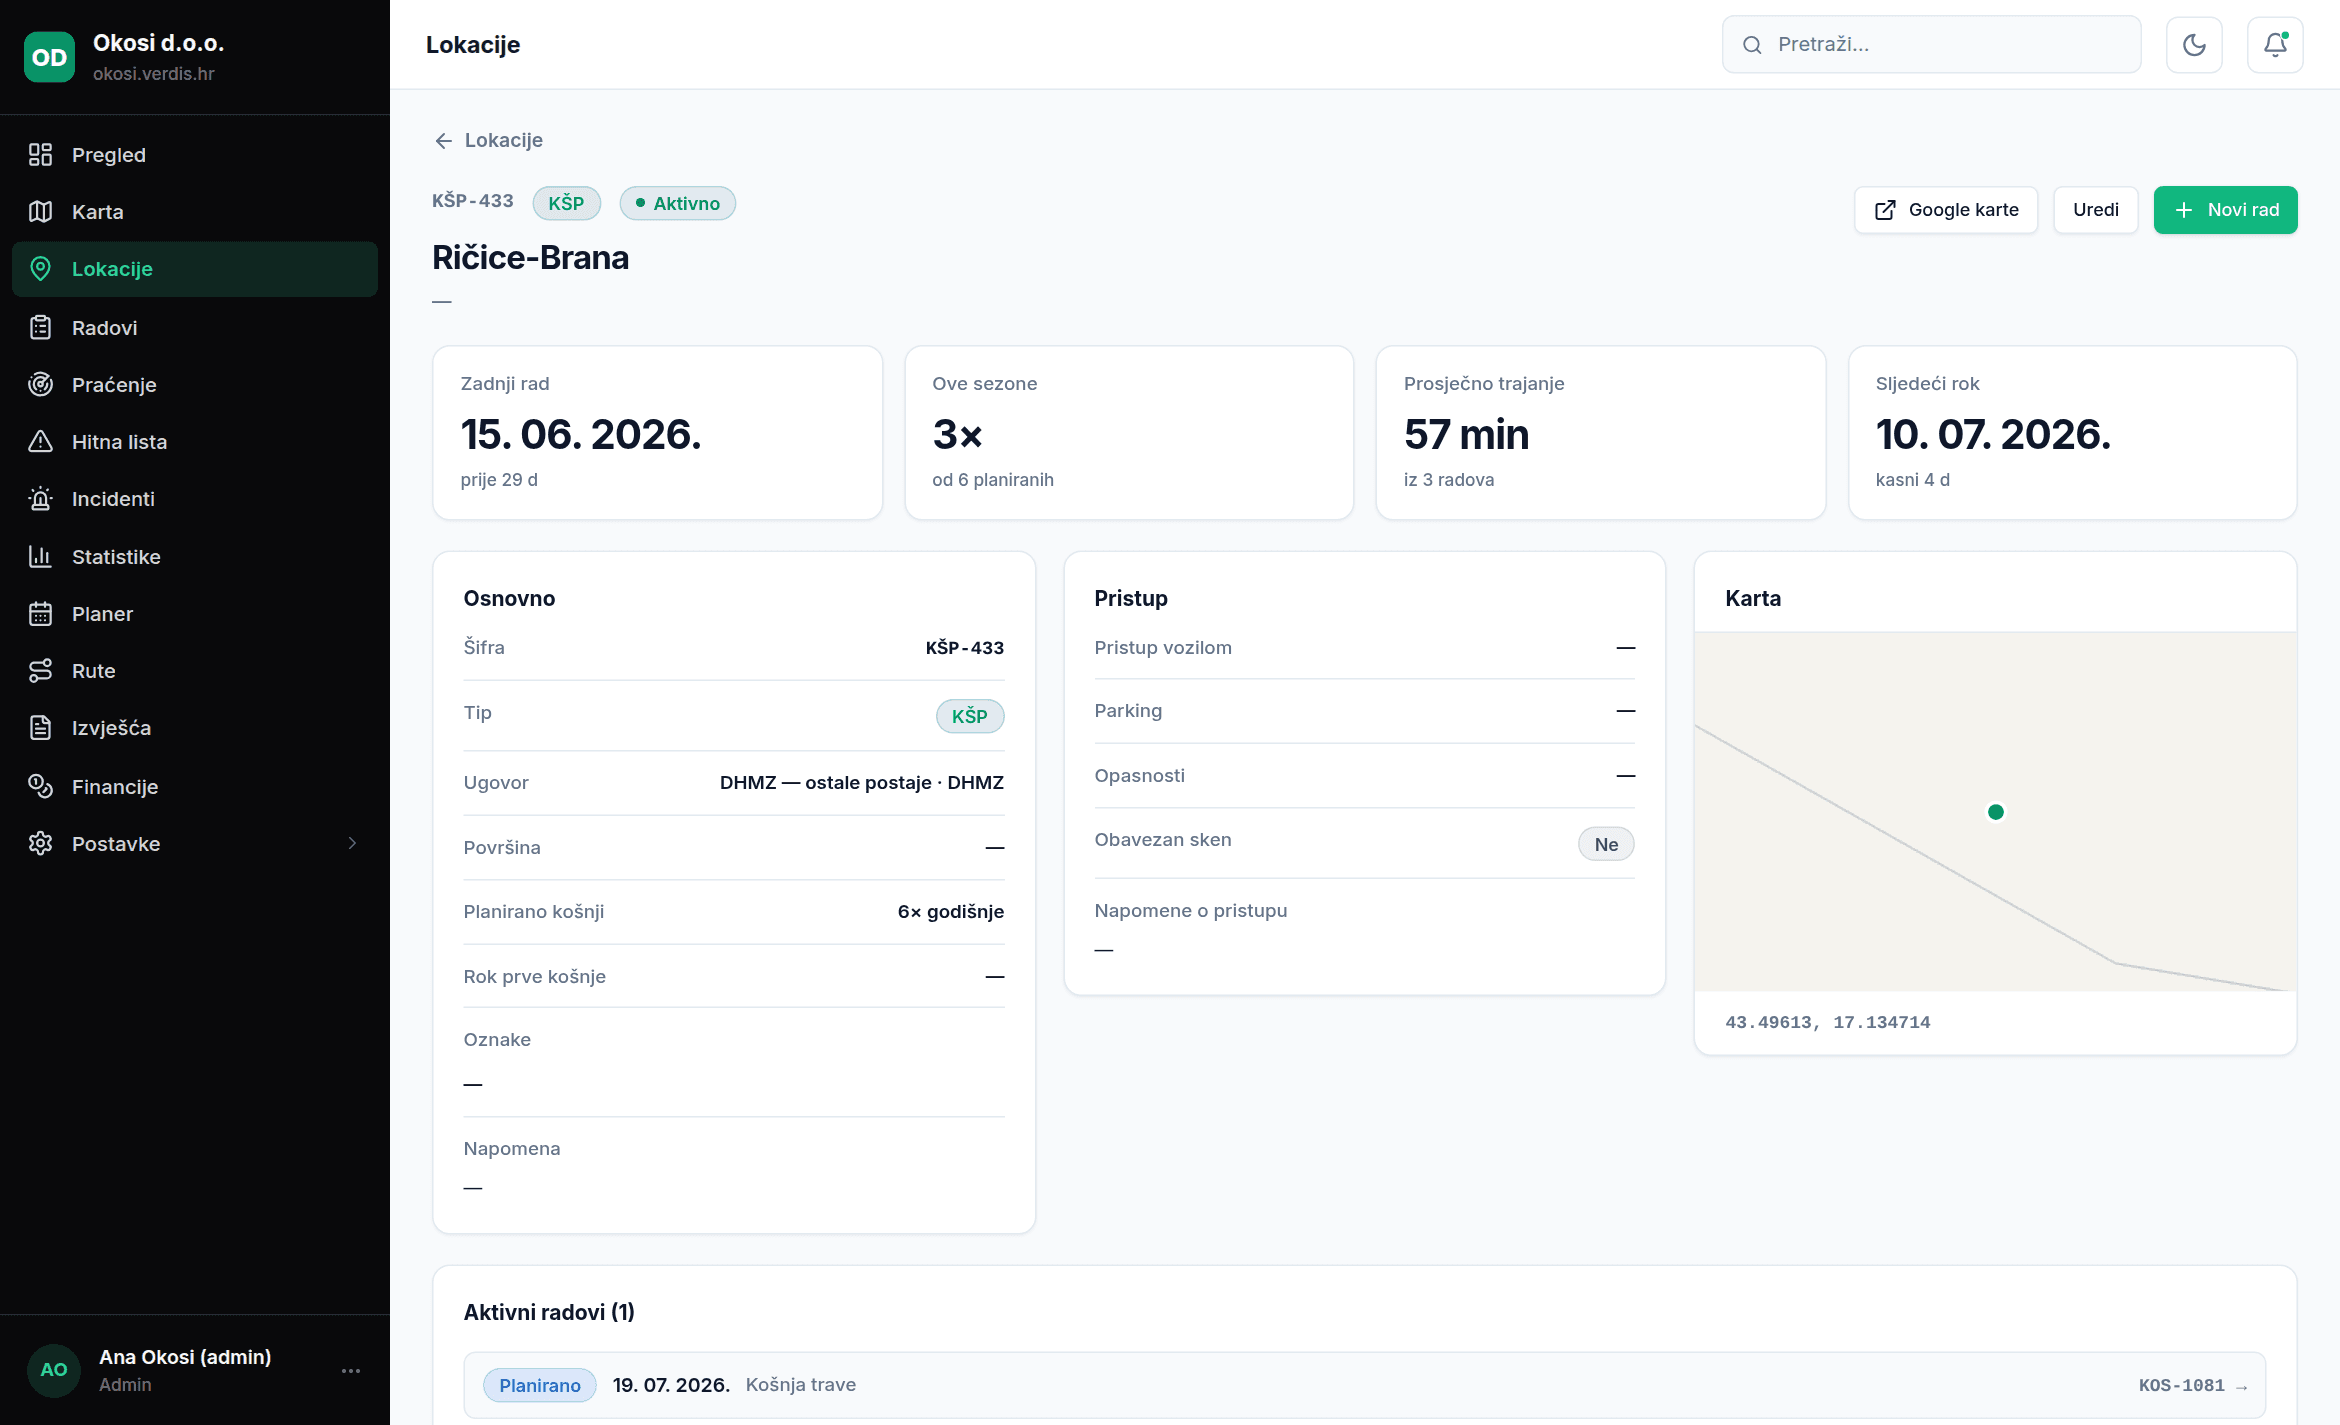Click Sljedeći rok date 10. 07. 2026.

[1993, 435]
